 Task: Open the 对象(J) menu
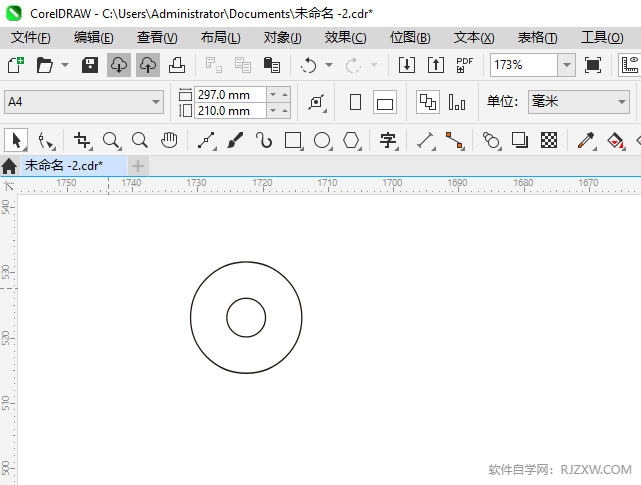(282, 38)
